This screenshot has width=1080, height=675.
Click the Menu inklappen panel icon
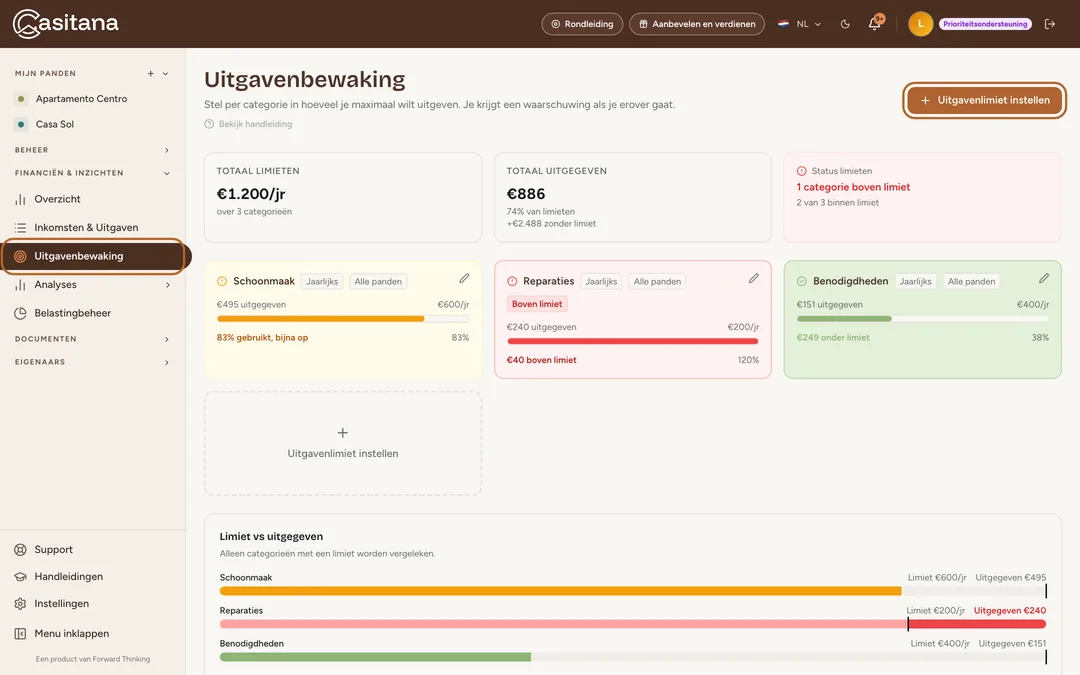point(20,634)
